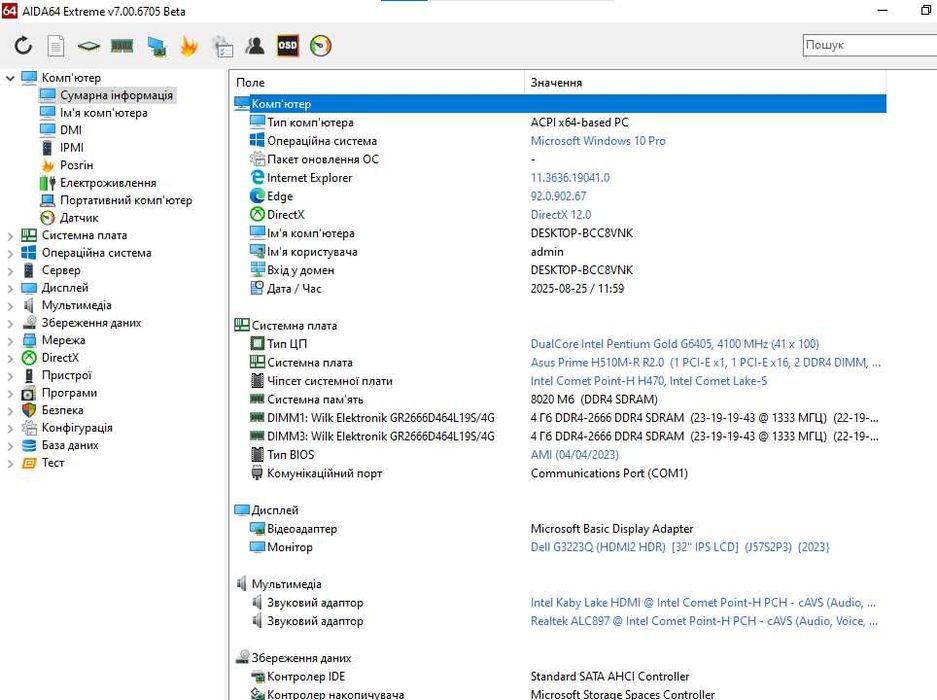
Task: Open the Intel Comet Point-H H470 link
Action: pos(648,381)
